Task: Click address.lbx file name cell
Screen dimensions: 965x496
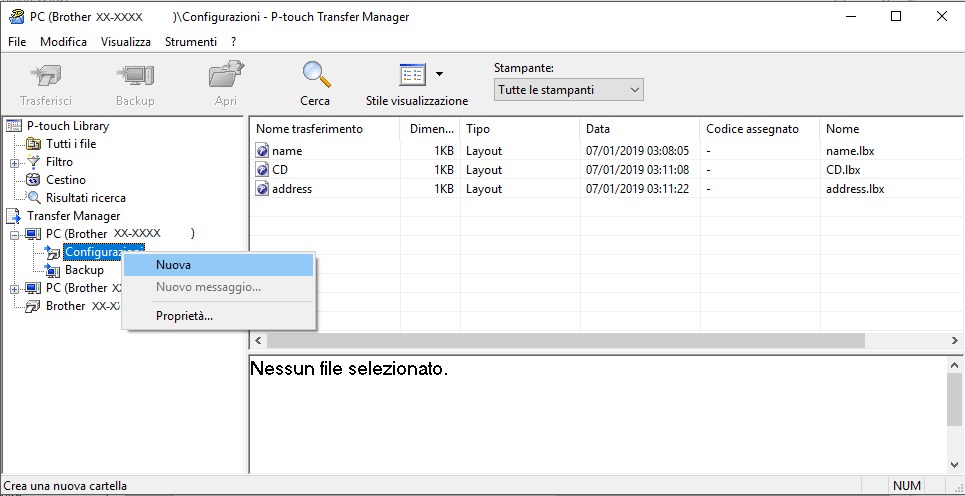Action: pos(855,189)
